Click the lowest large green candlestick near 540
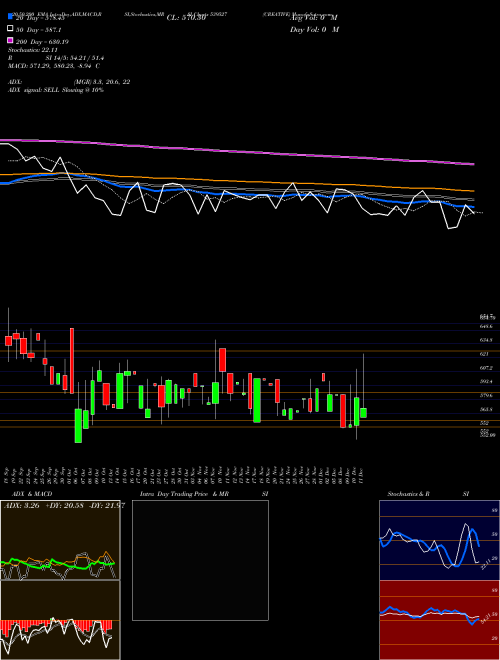This screenshot has height=660, width=500. 78,426
